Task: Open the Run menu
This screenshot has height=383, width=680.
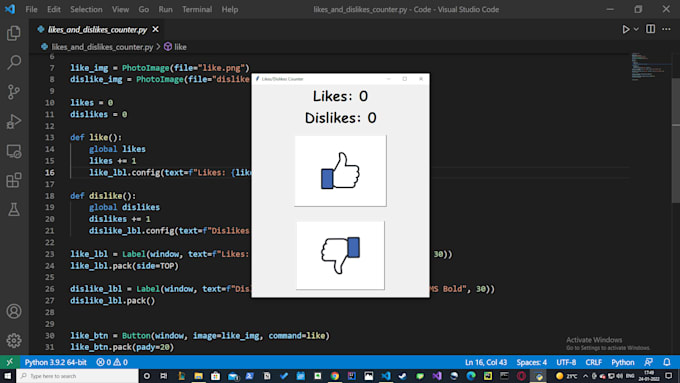Action: (165, 9)
